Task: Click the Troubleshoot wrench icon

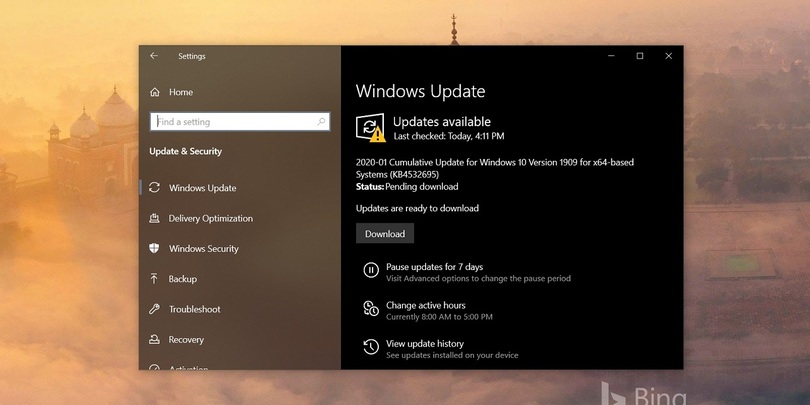Action: 154,309
